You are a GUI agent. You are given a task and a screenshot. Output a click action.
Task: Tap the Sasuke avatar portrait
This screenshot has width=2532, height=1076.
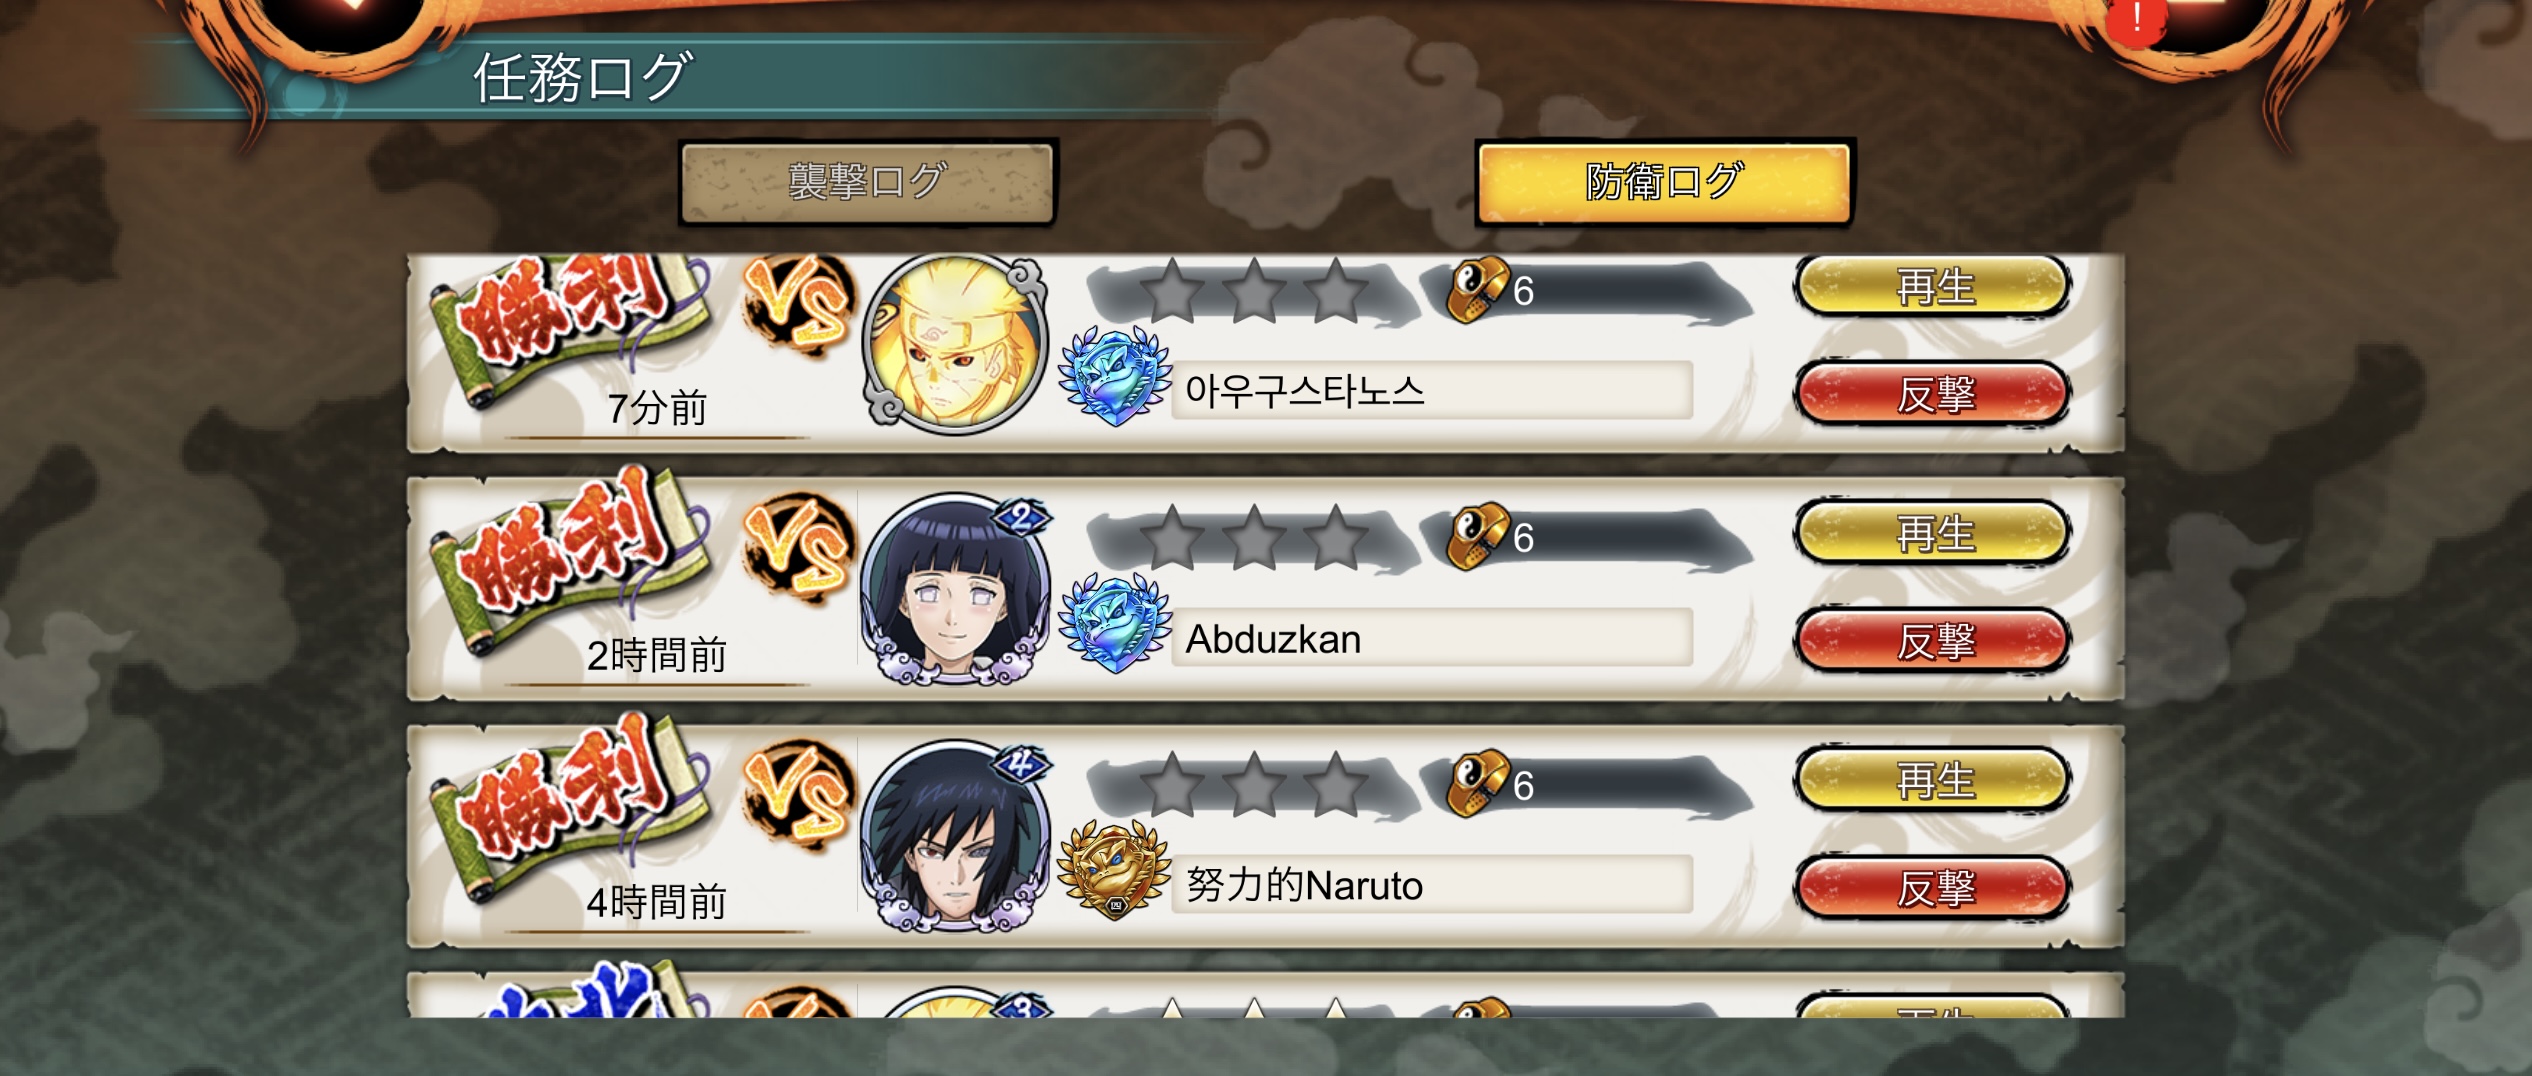[955, 836]
